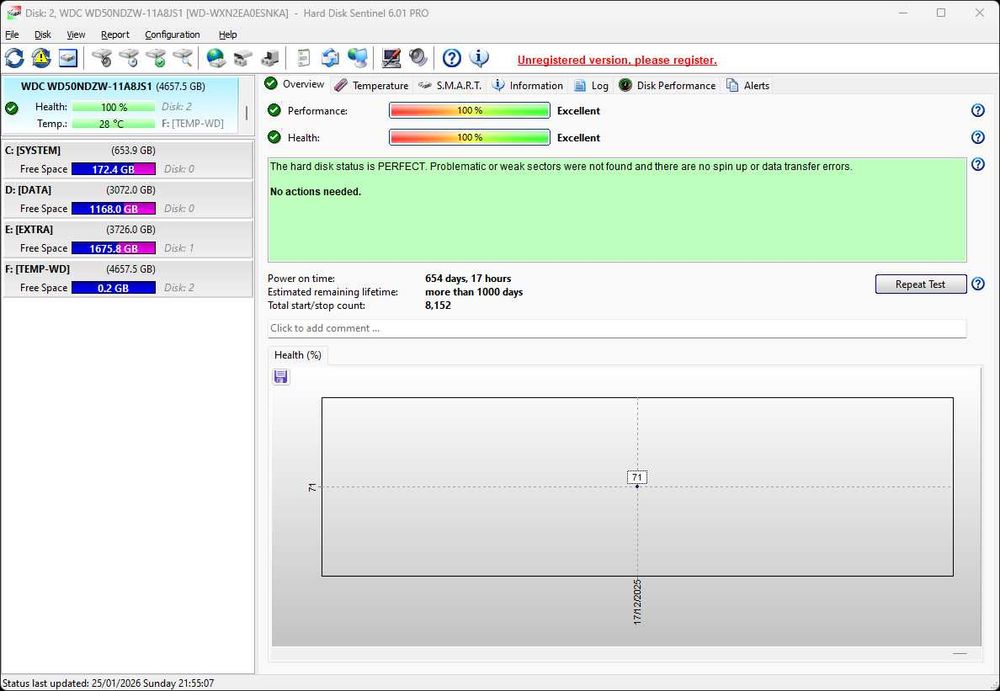Open the Help menu
The image size is (1000, 691).
[x=228, y=34]
